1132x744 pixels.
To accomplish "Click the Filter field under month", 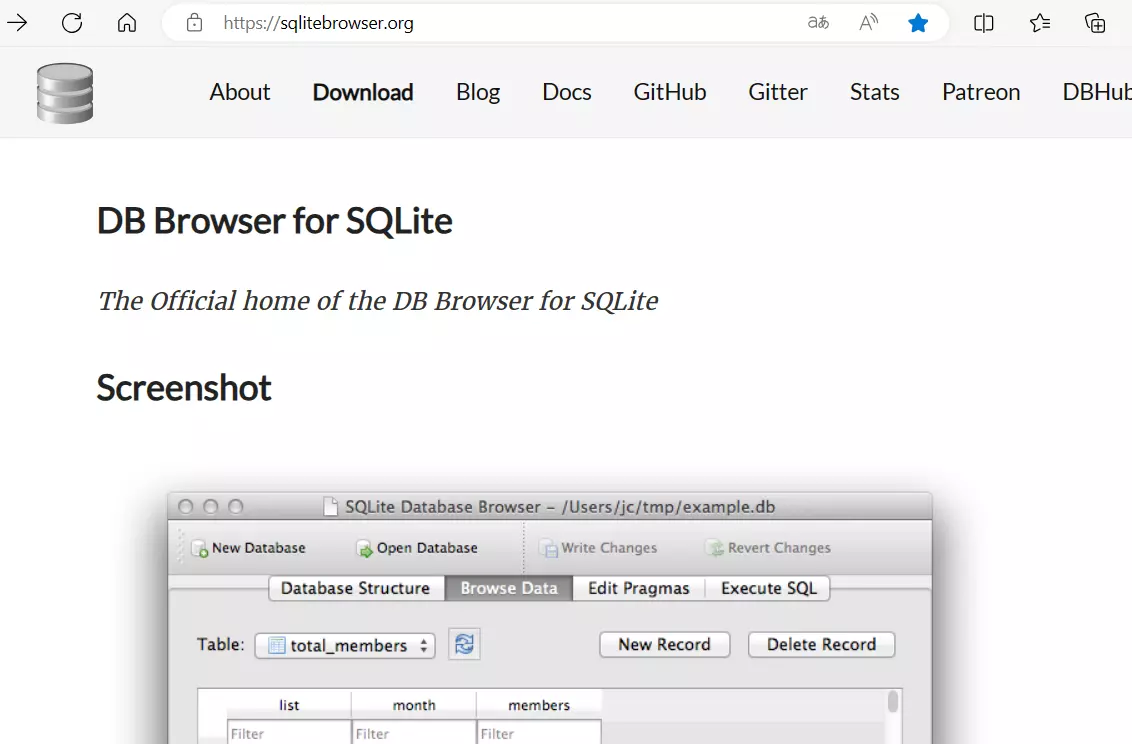I will pos(414,732).
